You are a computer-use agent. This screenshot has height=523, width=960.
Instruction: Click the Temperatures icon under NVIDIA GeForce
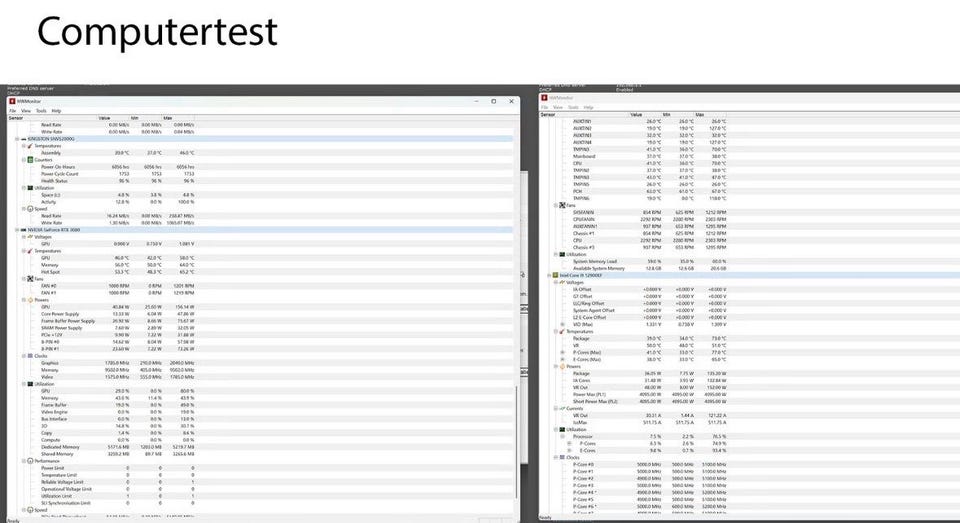pos(30,251)
